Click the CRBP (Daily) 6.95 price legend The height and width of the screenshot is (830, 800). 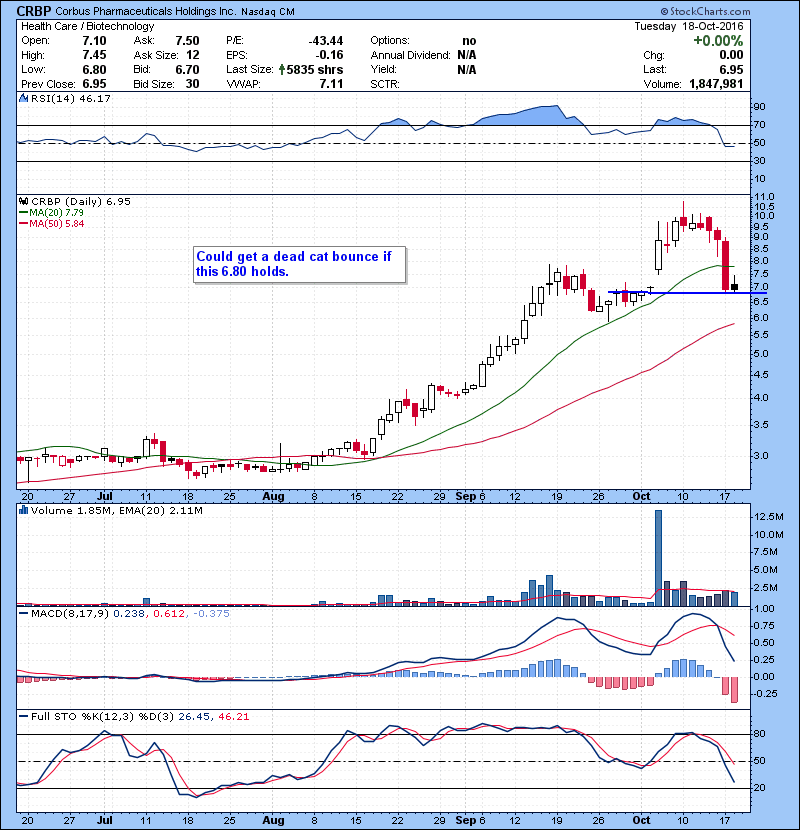[x=81, y=201]
